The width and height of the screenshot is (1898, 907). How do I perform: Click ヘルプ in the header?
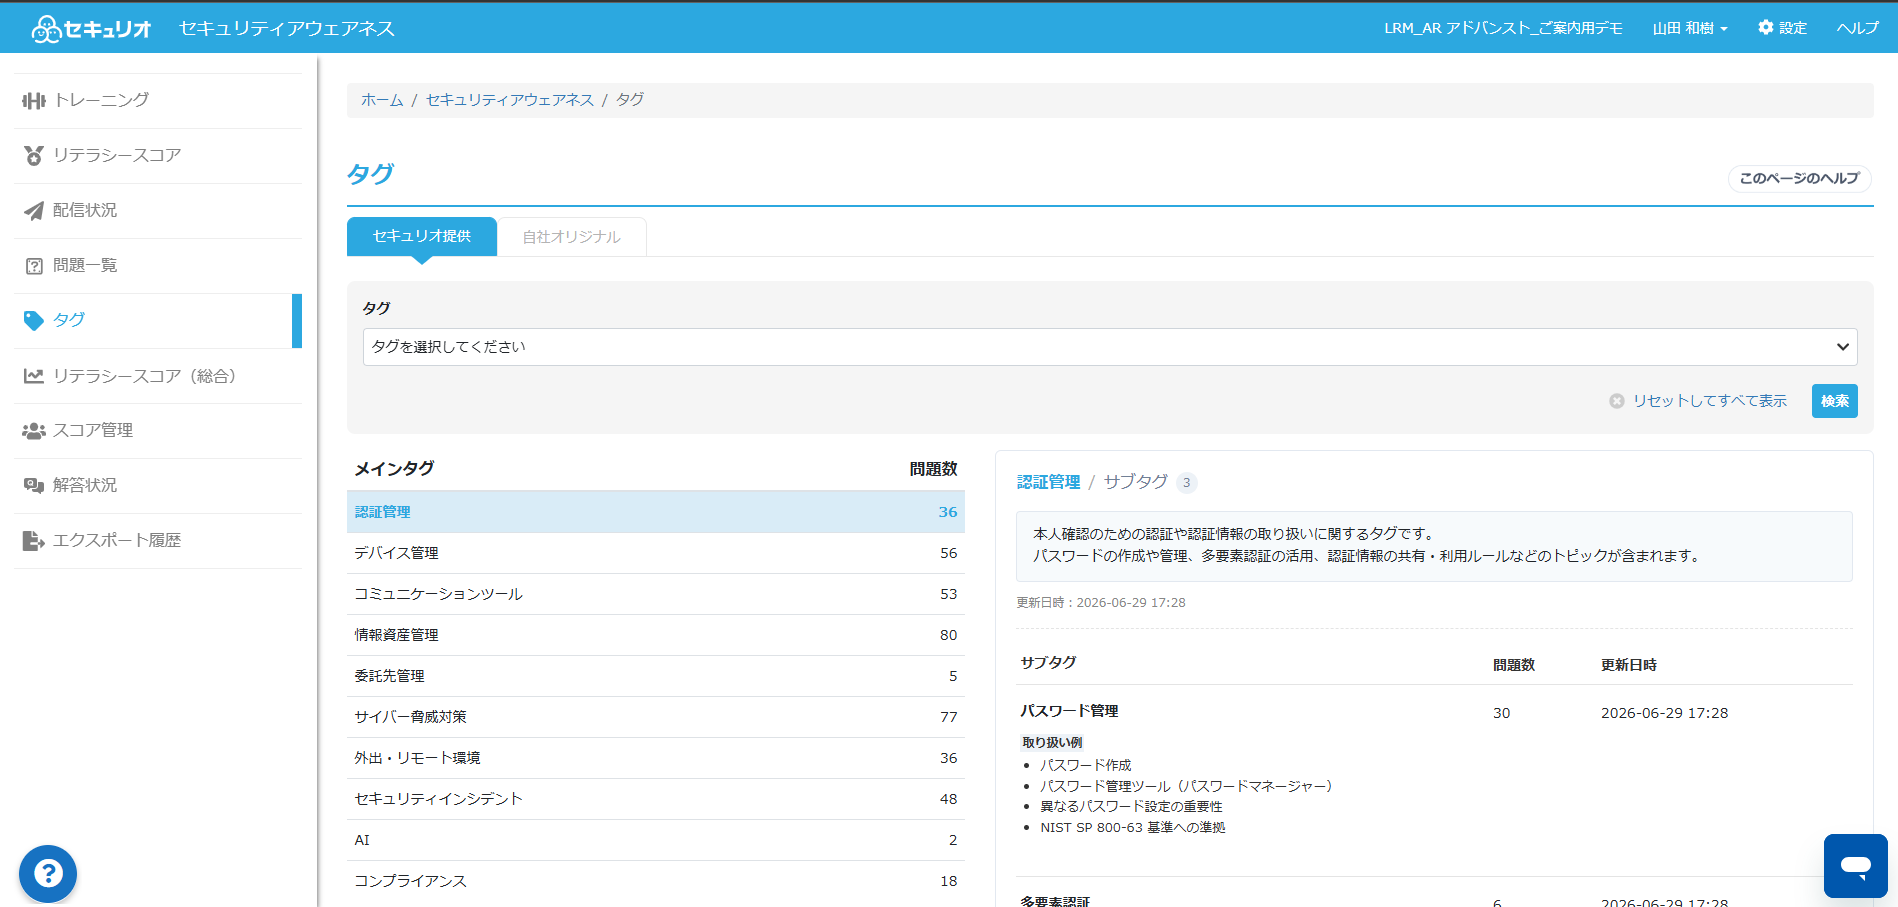1858,28
